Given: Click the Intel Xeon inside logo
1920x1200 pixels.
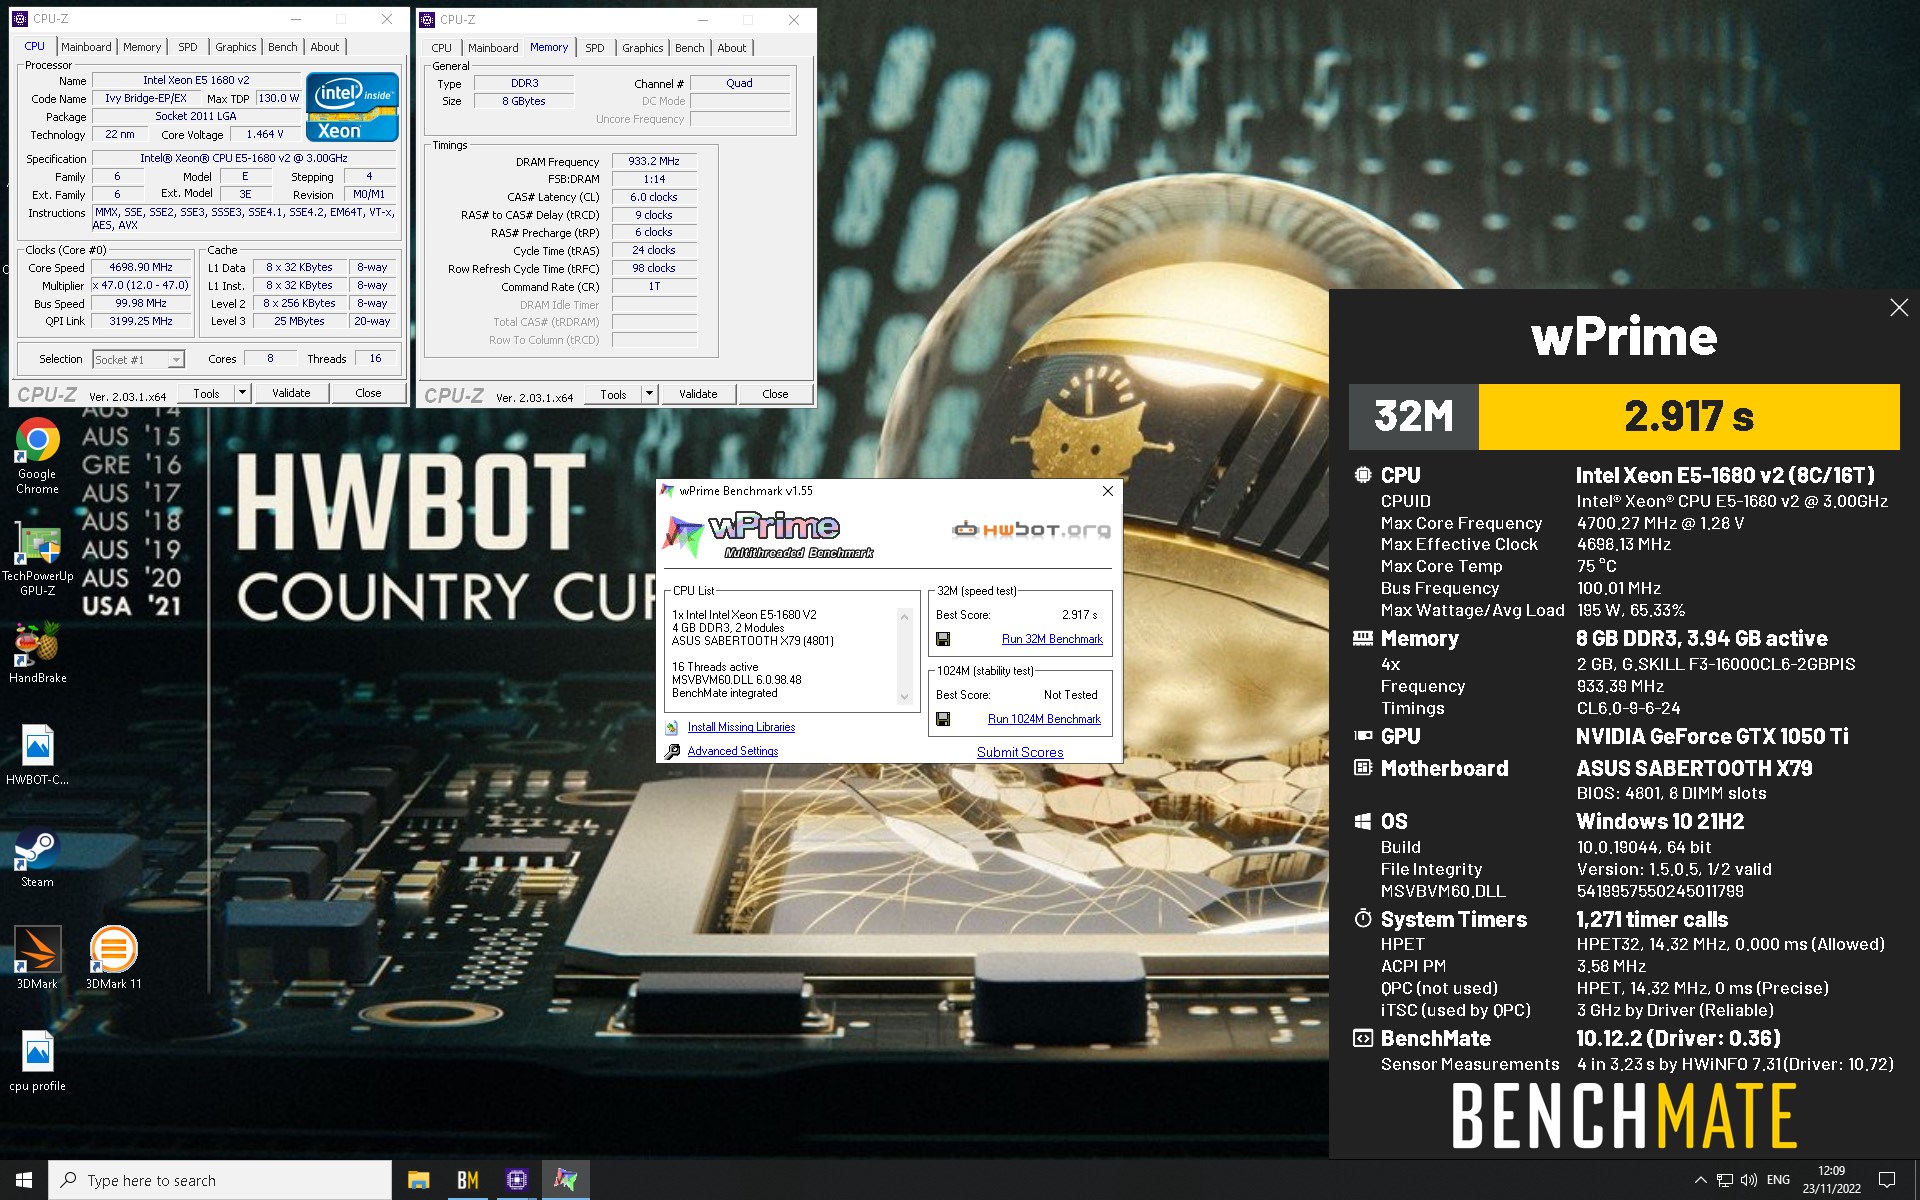Looking at the screenshot, I should tap(353, 106).
